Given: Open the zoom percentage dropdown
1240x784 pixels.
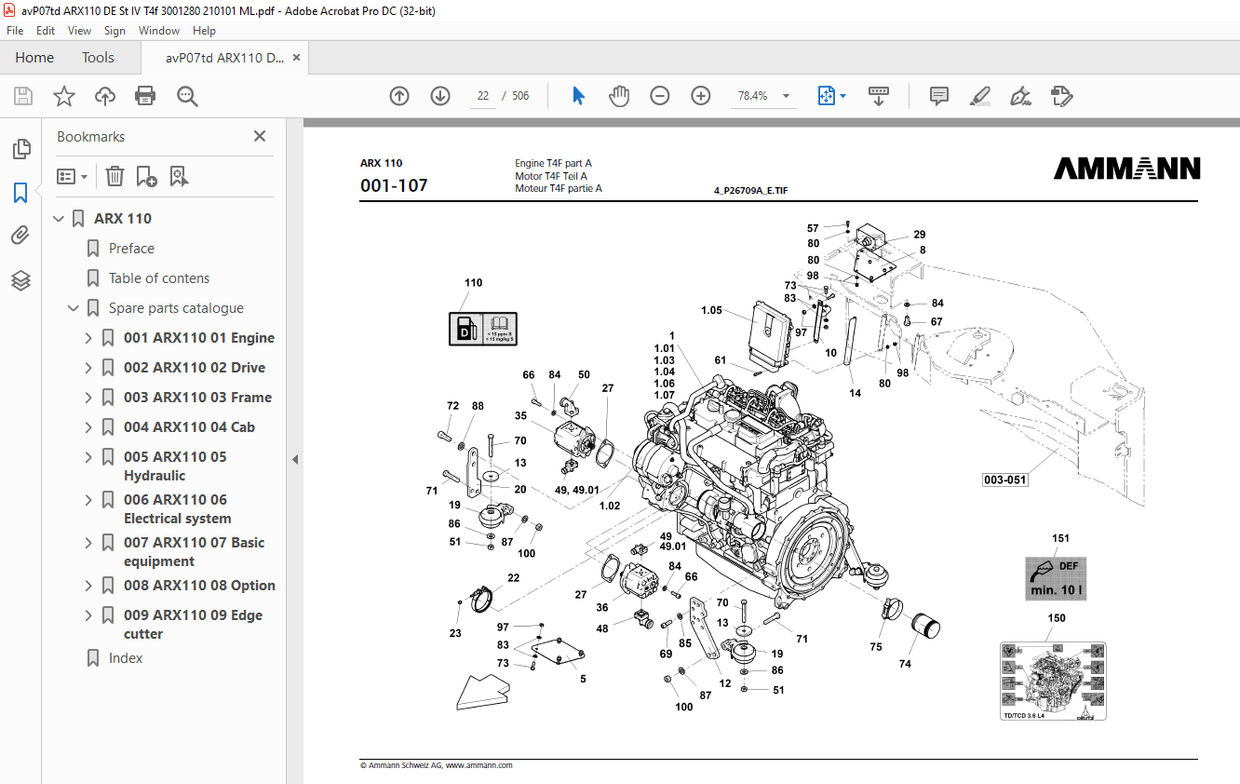Looking at the screenshot, I should coord(787,95).
